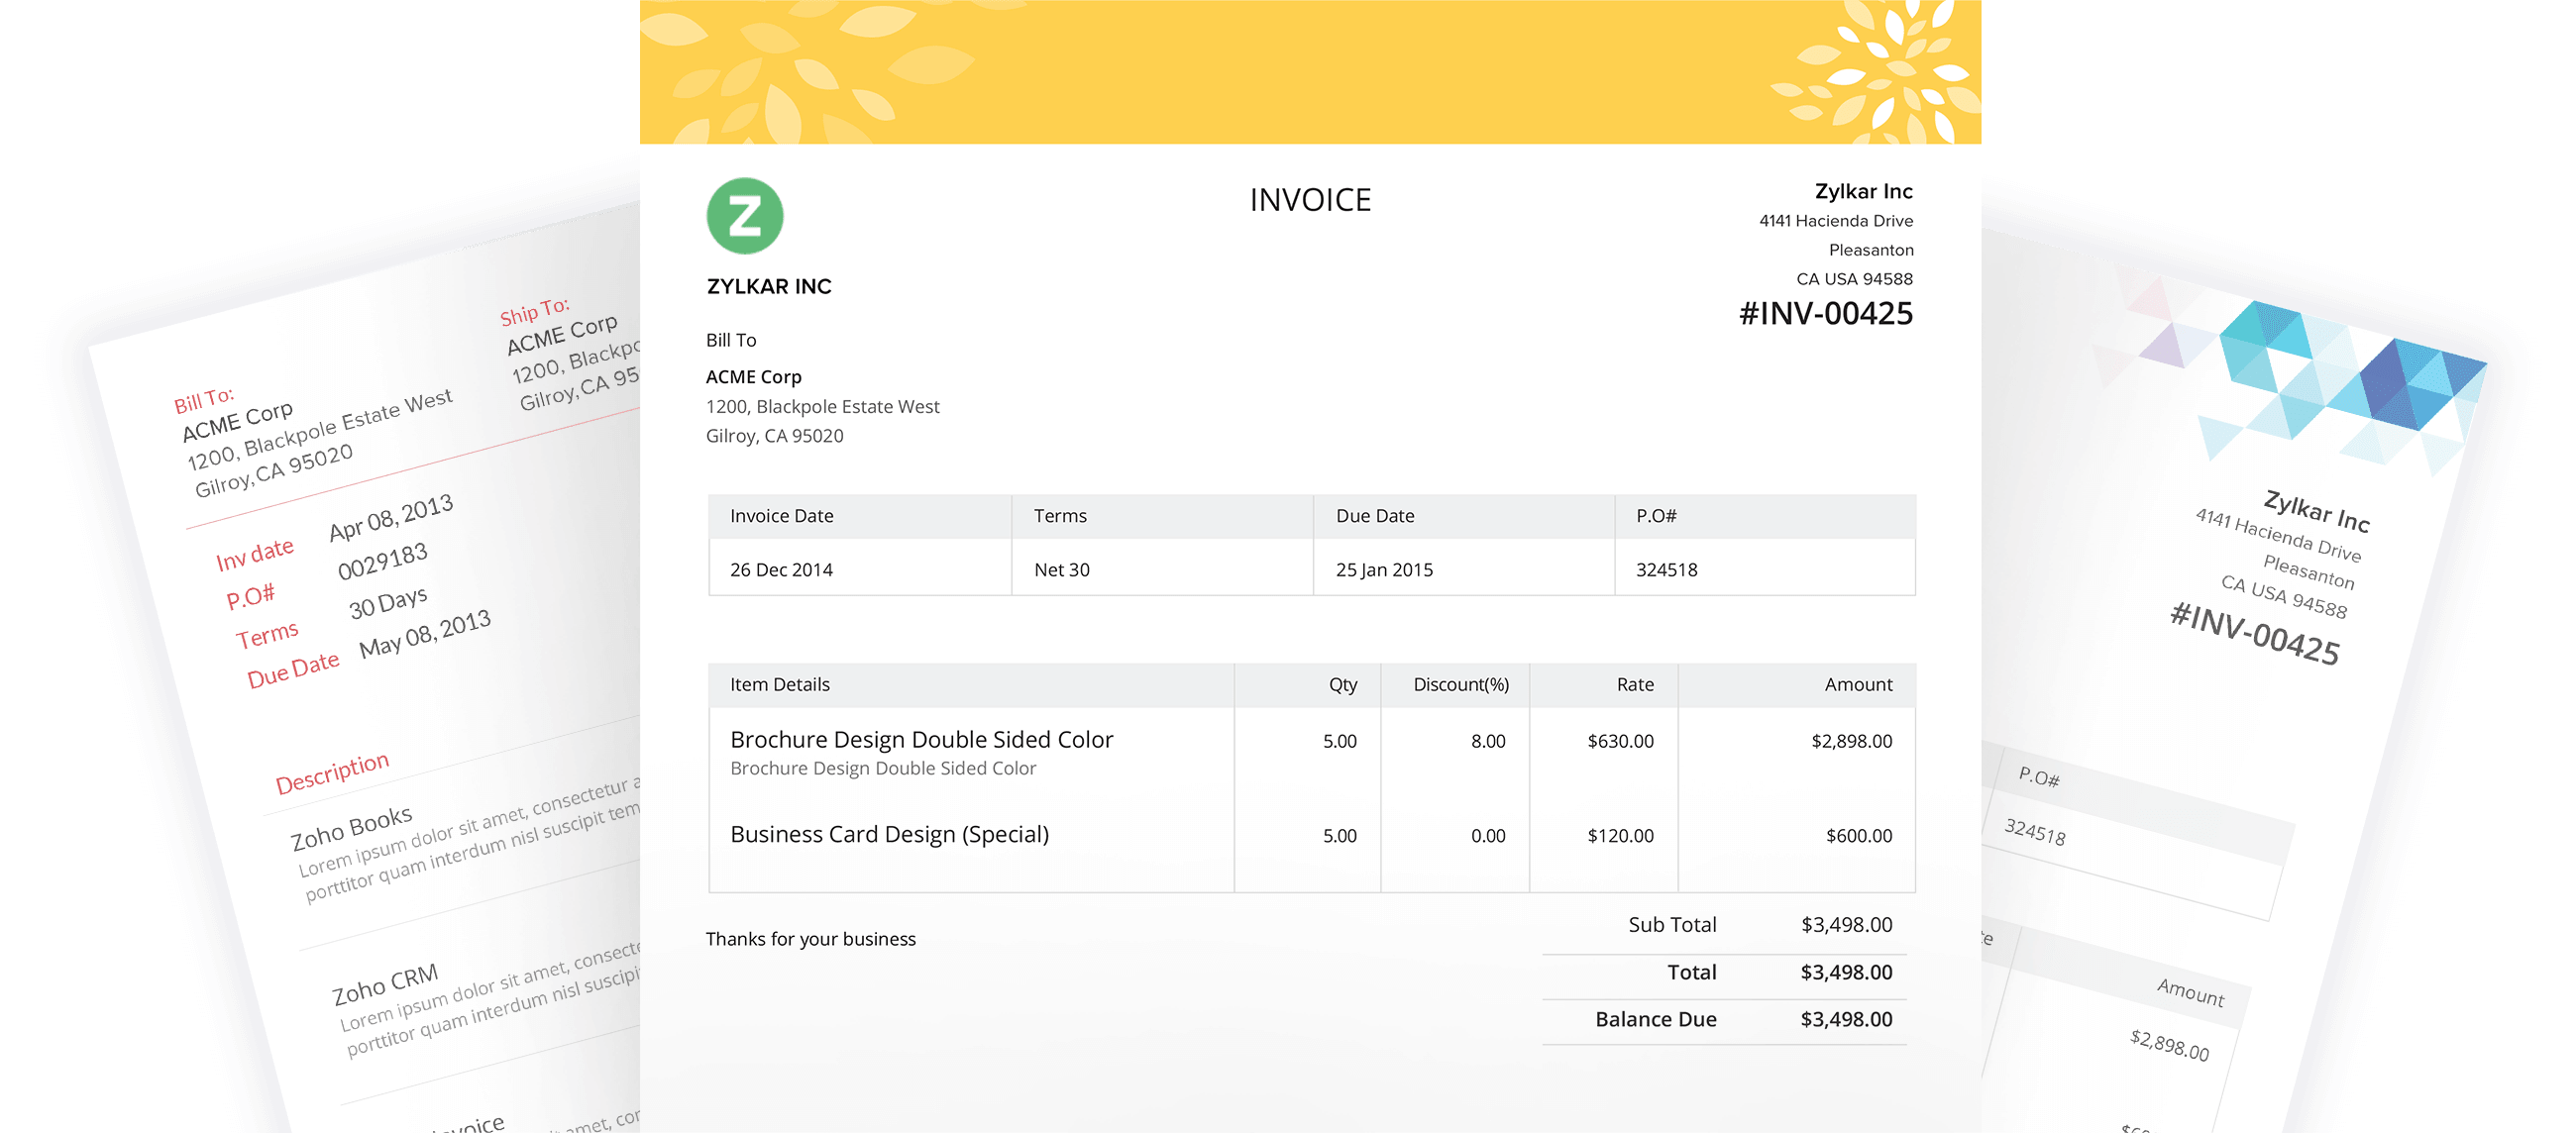Viewport: 2576px width, 1133px height.
Task: Toggle the Balance Due row highlight
Action: (x=1737, y=1019)
